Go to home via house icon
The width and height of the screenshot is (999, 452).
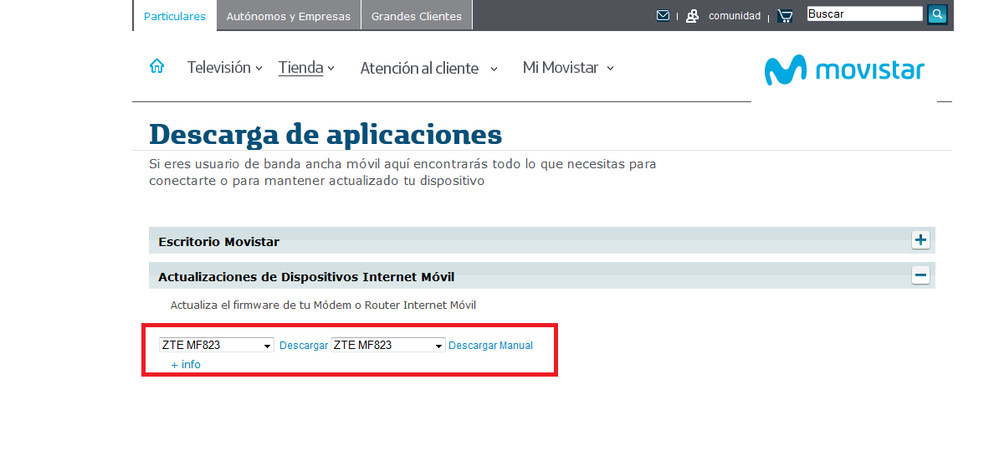(x=156, y=66)
